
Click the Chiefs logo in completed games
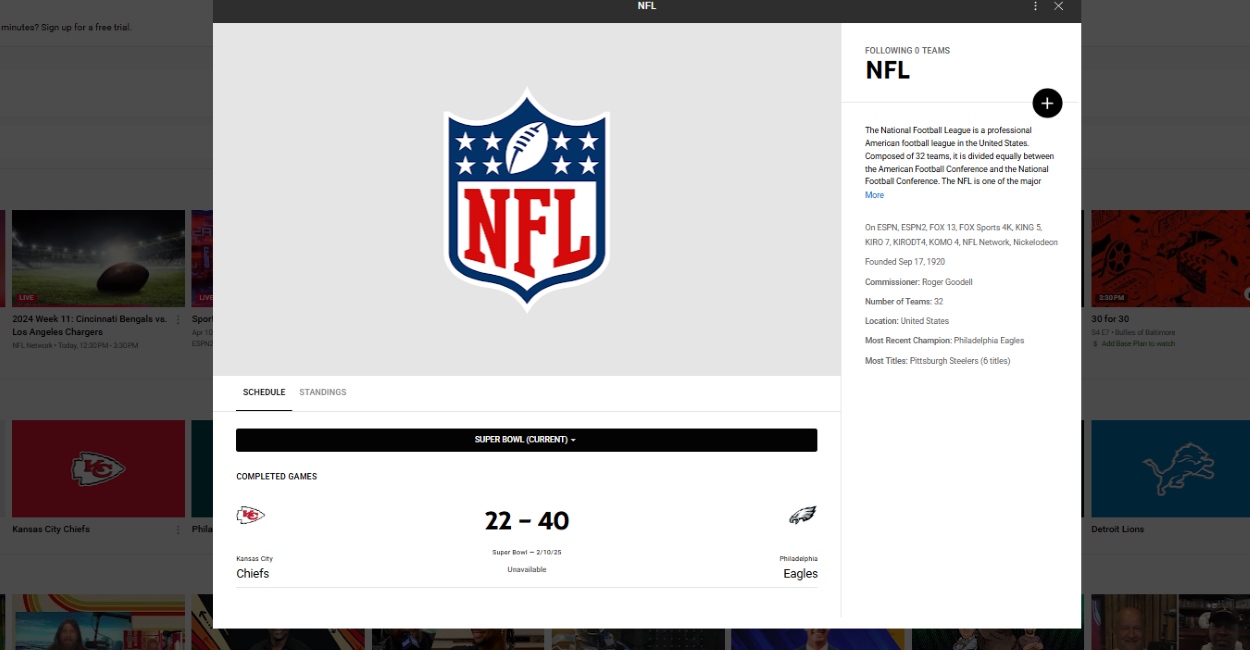[250, 515]
